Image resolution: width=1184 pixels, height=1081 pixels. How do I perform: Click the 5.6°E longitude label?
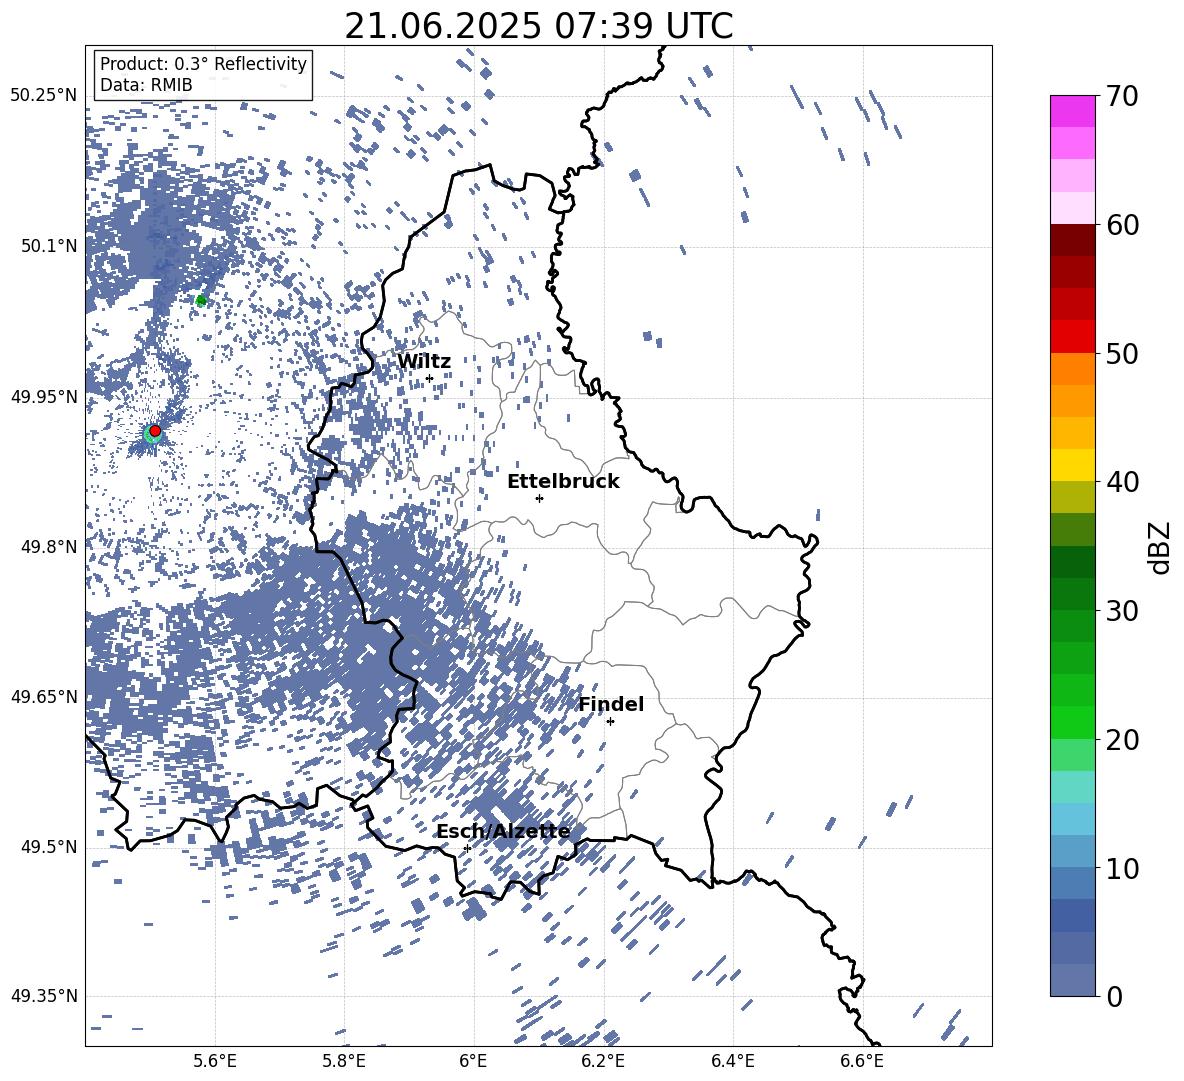[x=215, y=1061]
